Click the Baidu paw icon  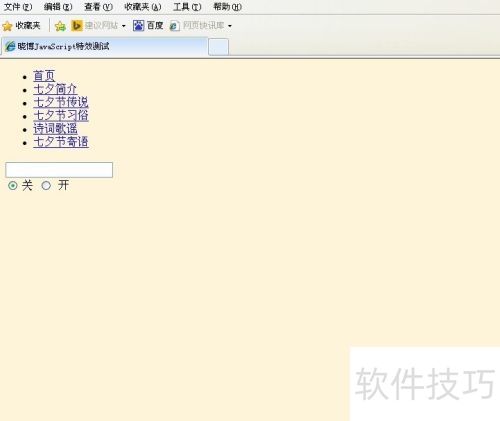[138, 25]
